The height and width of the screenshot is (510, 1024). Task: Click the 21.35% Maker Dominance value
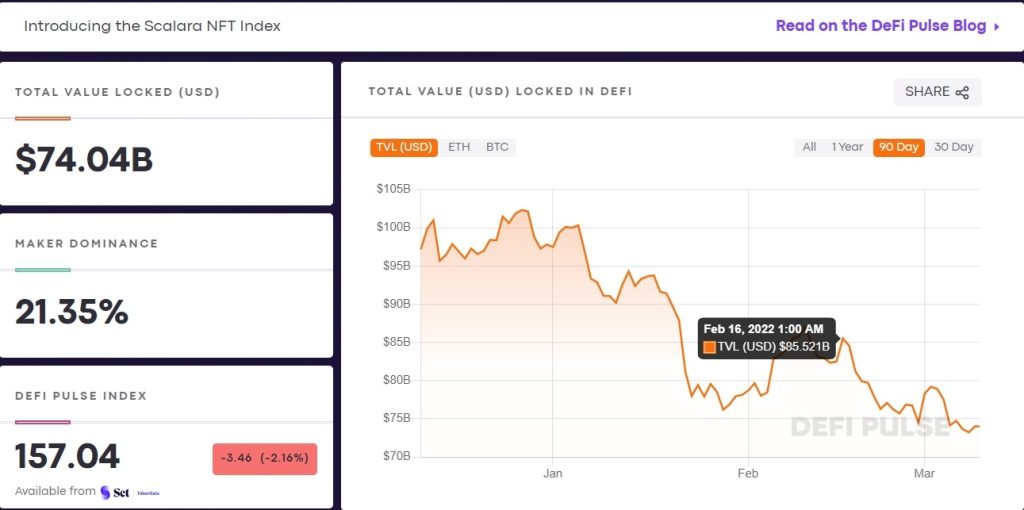(72, 312)
